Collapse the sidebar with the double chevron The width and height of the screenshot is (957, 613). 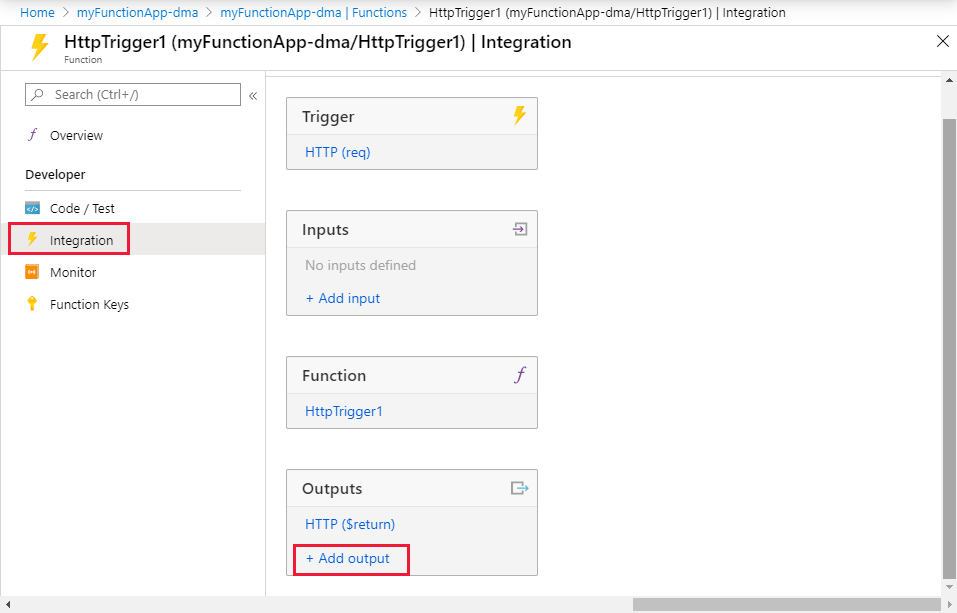(253, 97)
